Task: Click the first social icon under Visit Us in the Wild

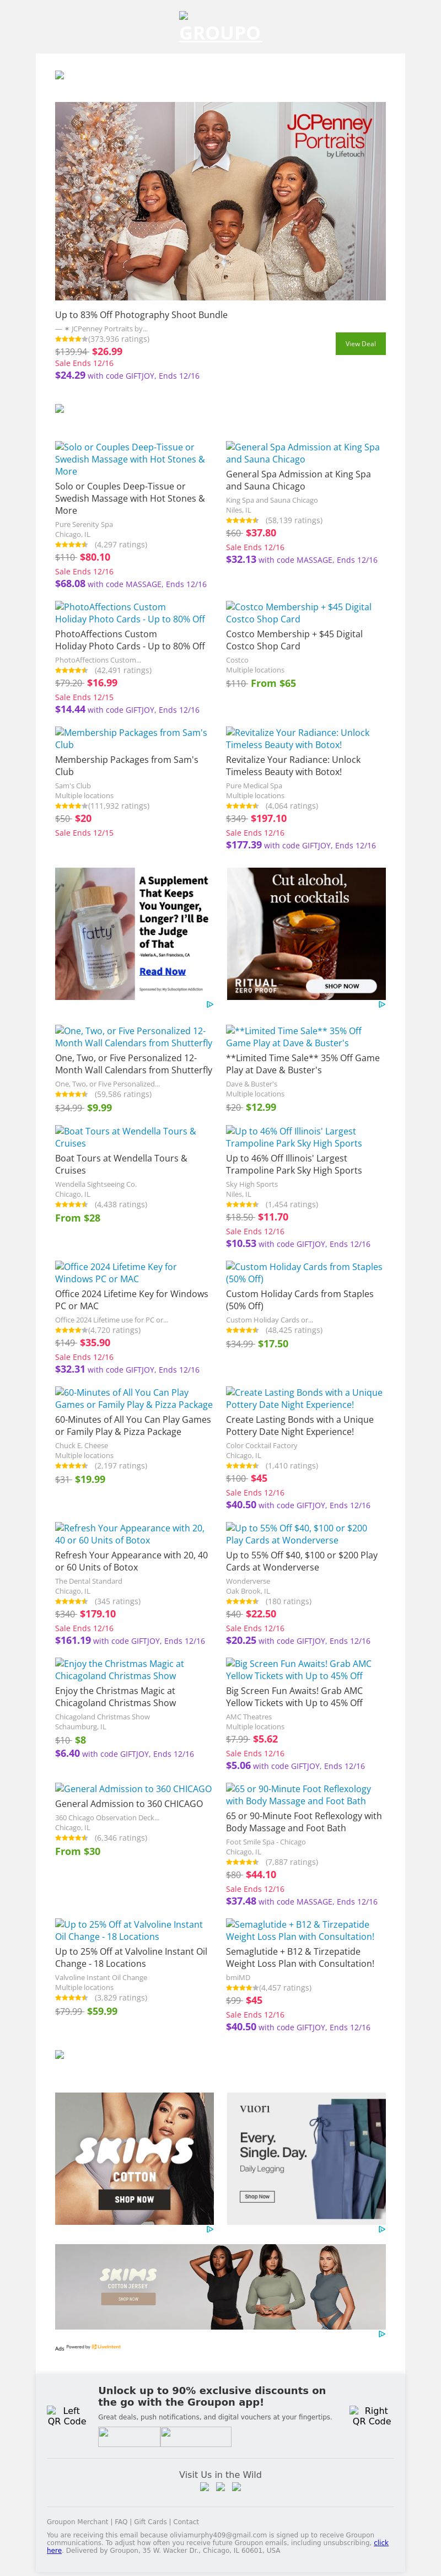Action: coord(205,2487)
